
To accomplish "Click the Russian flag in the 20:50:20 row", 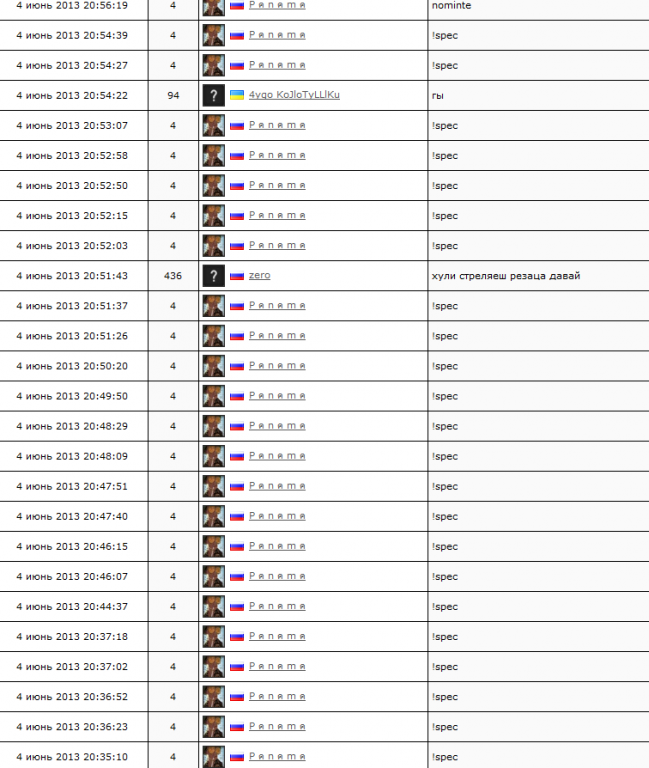I will click(237, 366).
